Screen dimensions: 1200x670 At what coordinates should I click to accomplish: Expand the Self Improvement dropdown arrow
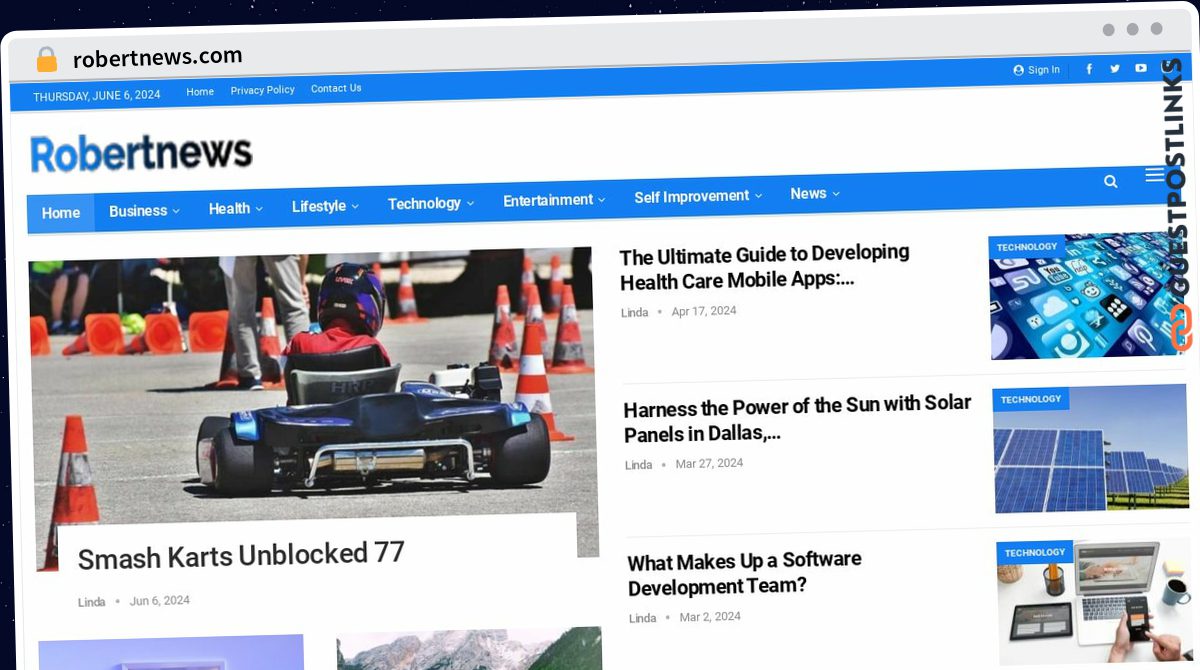[758, 196]
